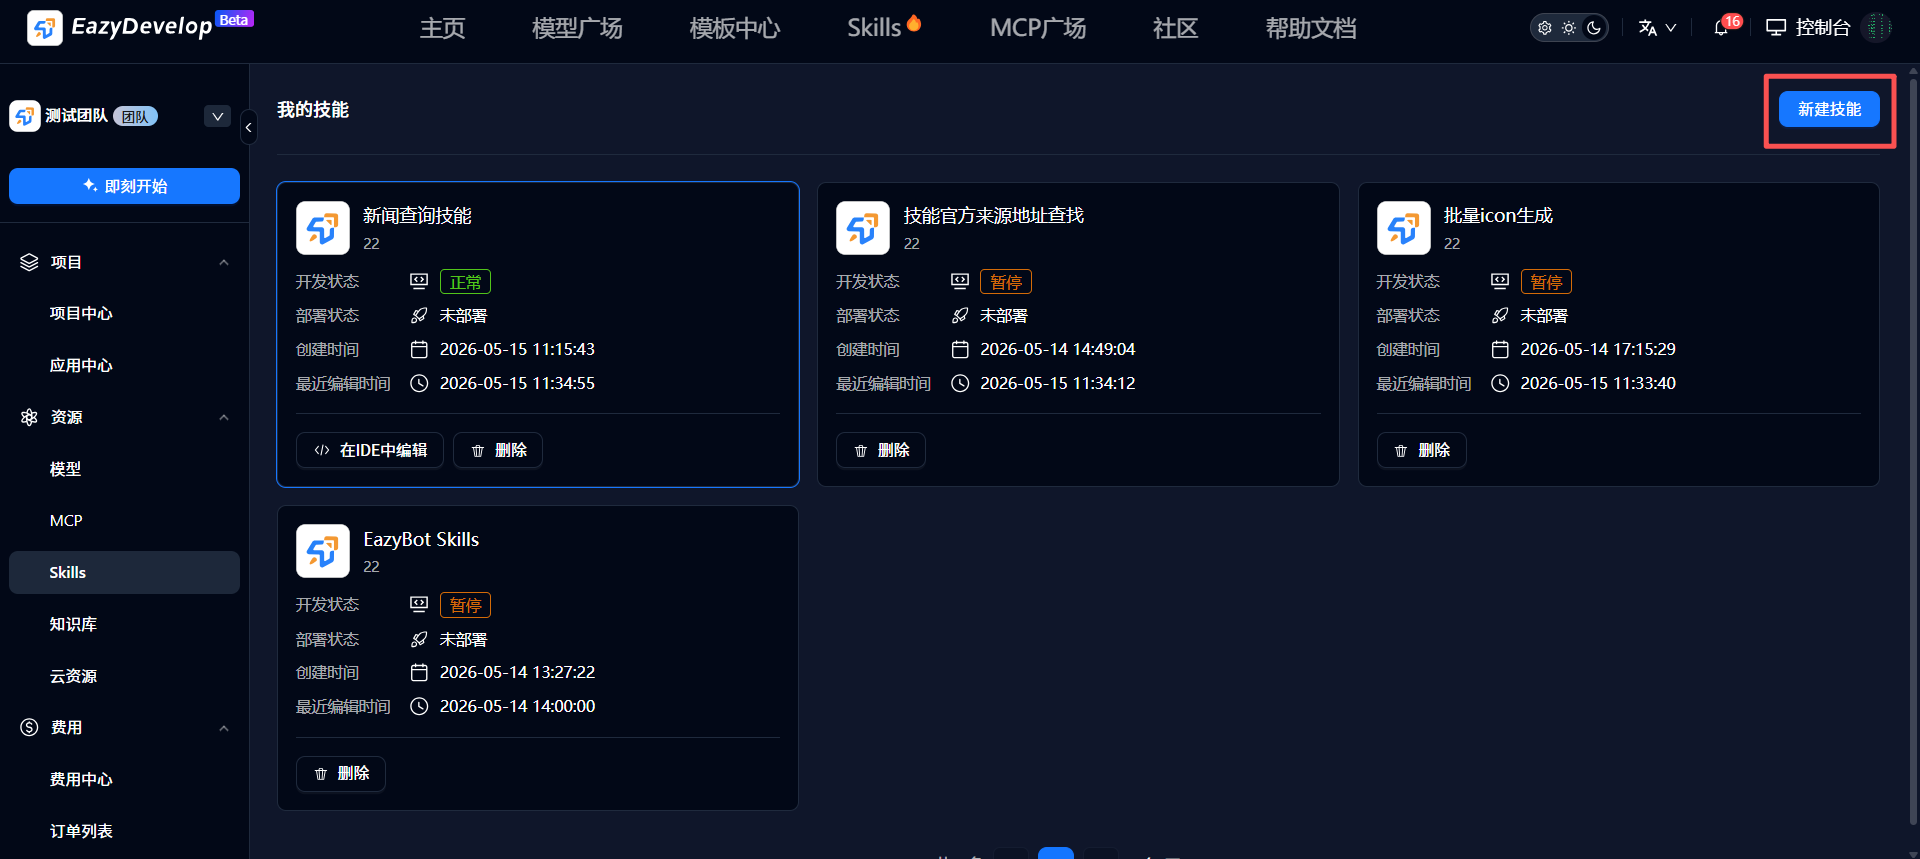Click the 正常 status tag

coord(465,282)
